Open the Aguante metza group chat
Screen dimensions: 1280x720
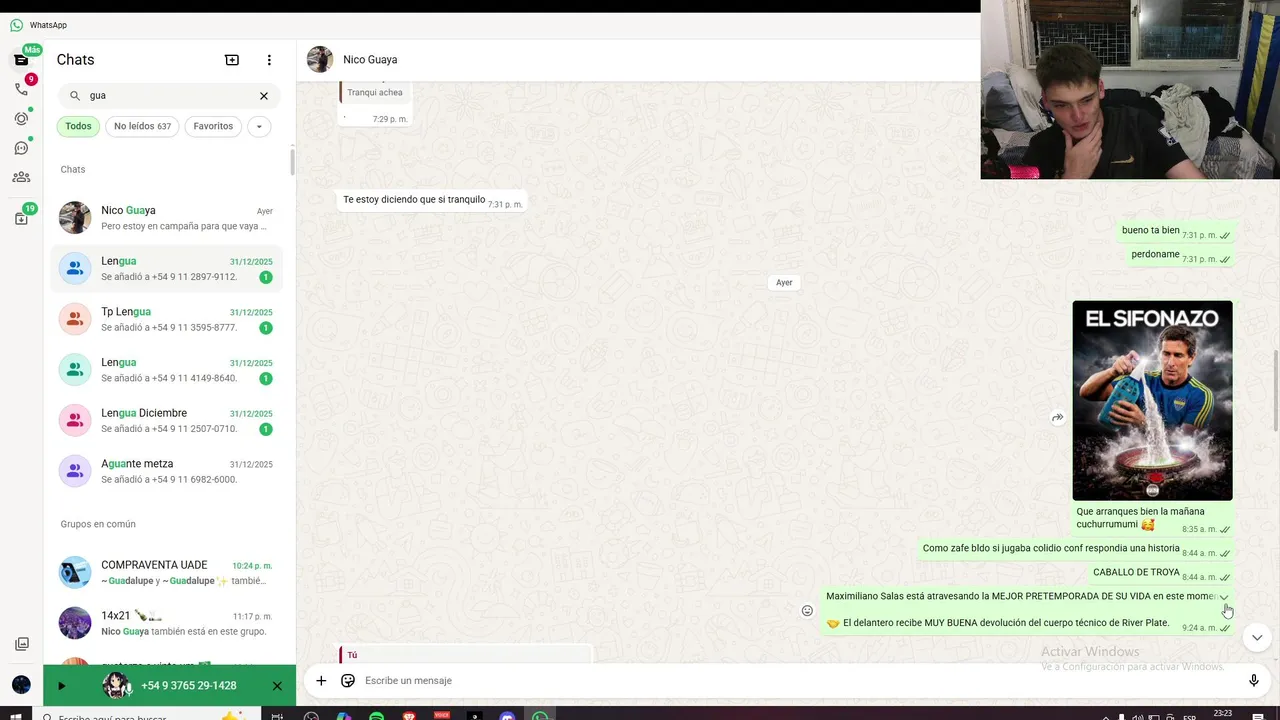coord(167,471)
